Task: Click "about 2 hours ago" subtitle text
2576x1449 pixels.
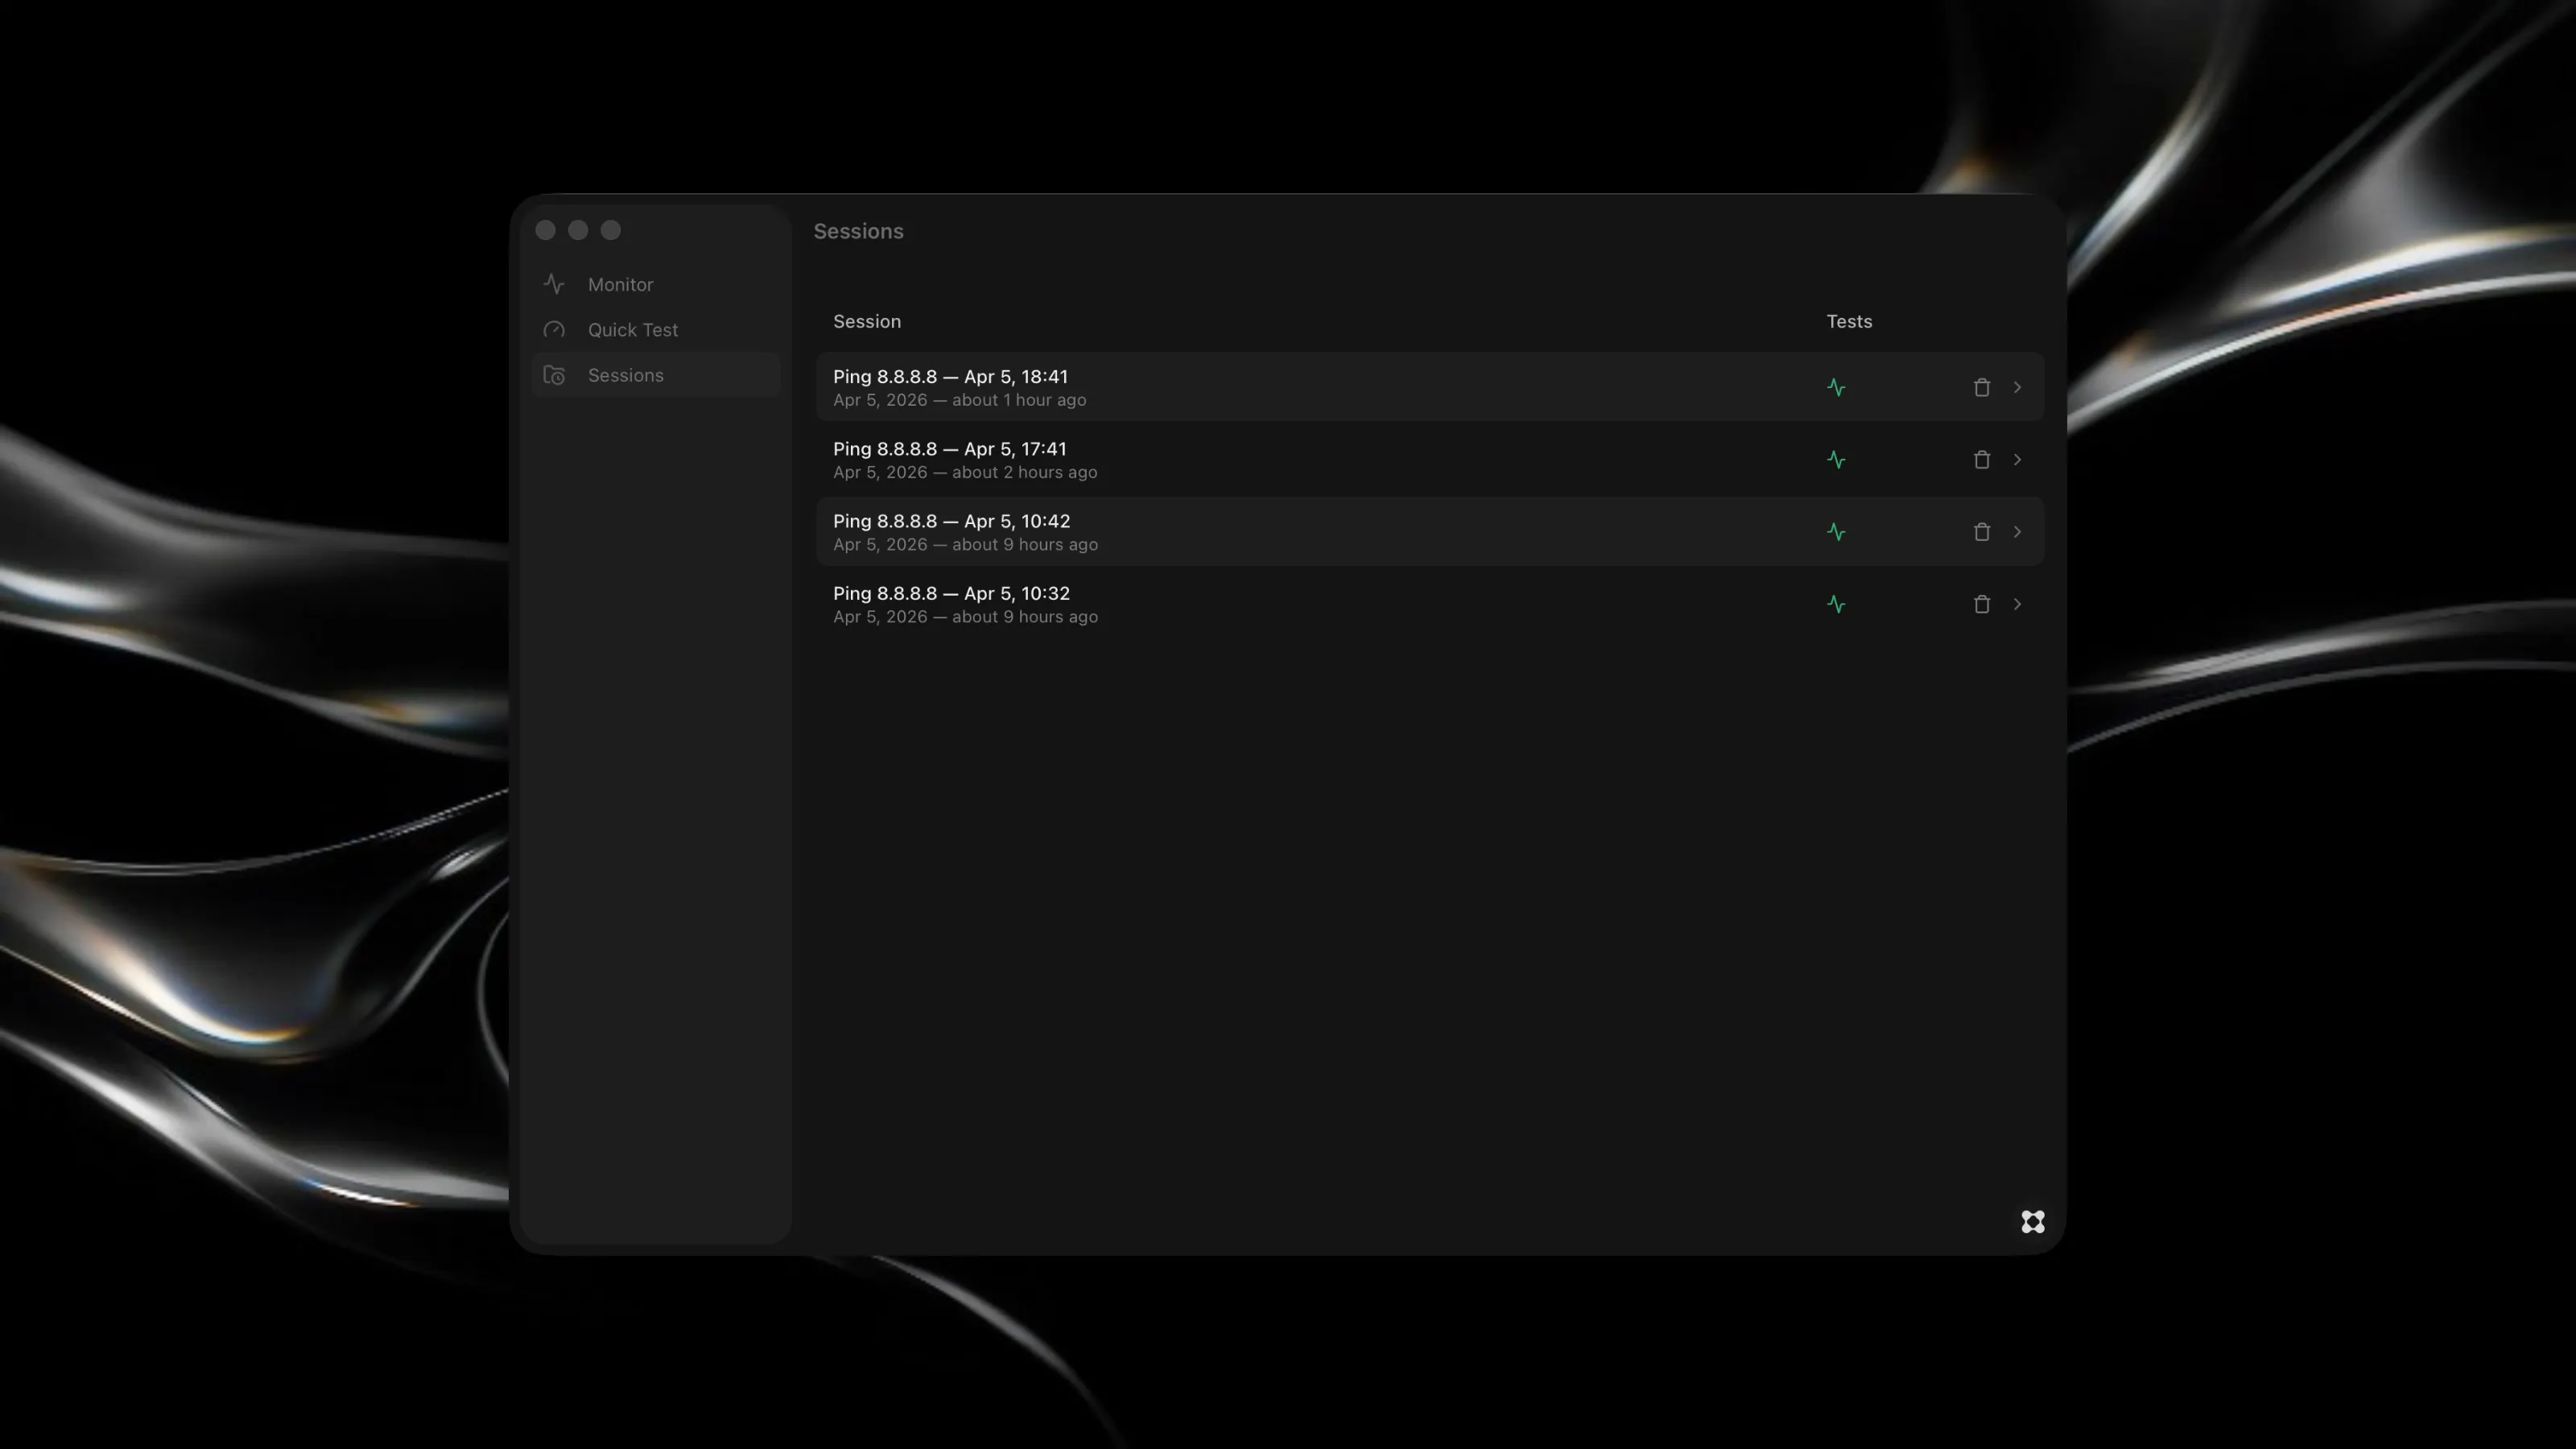Action: click(1024, 472)
